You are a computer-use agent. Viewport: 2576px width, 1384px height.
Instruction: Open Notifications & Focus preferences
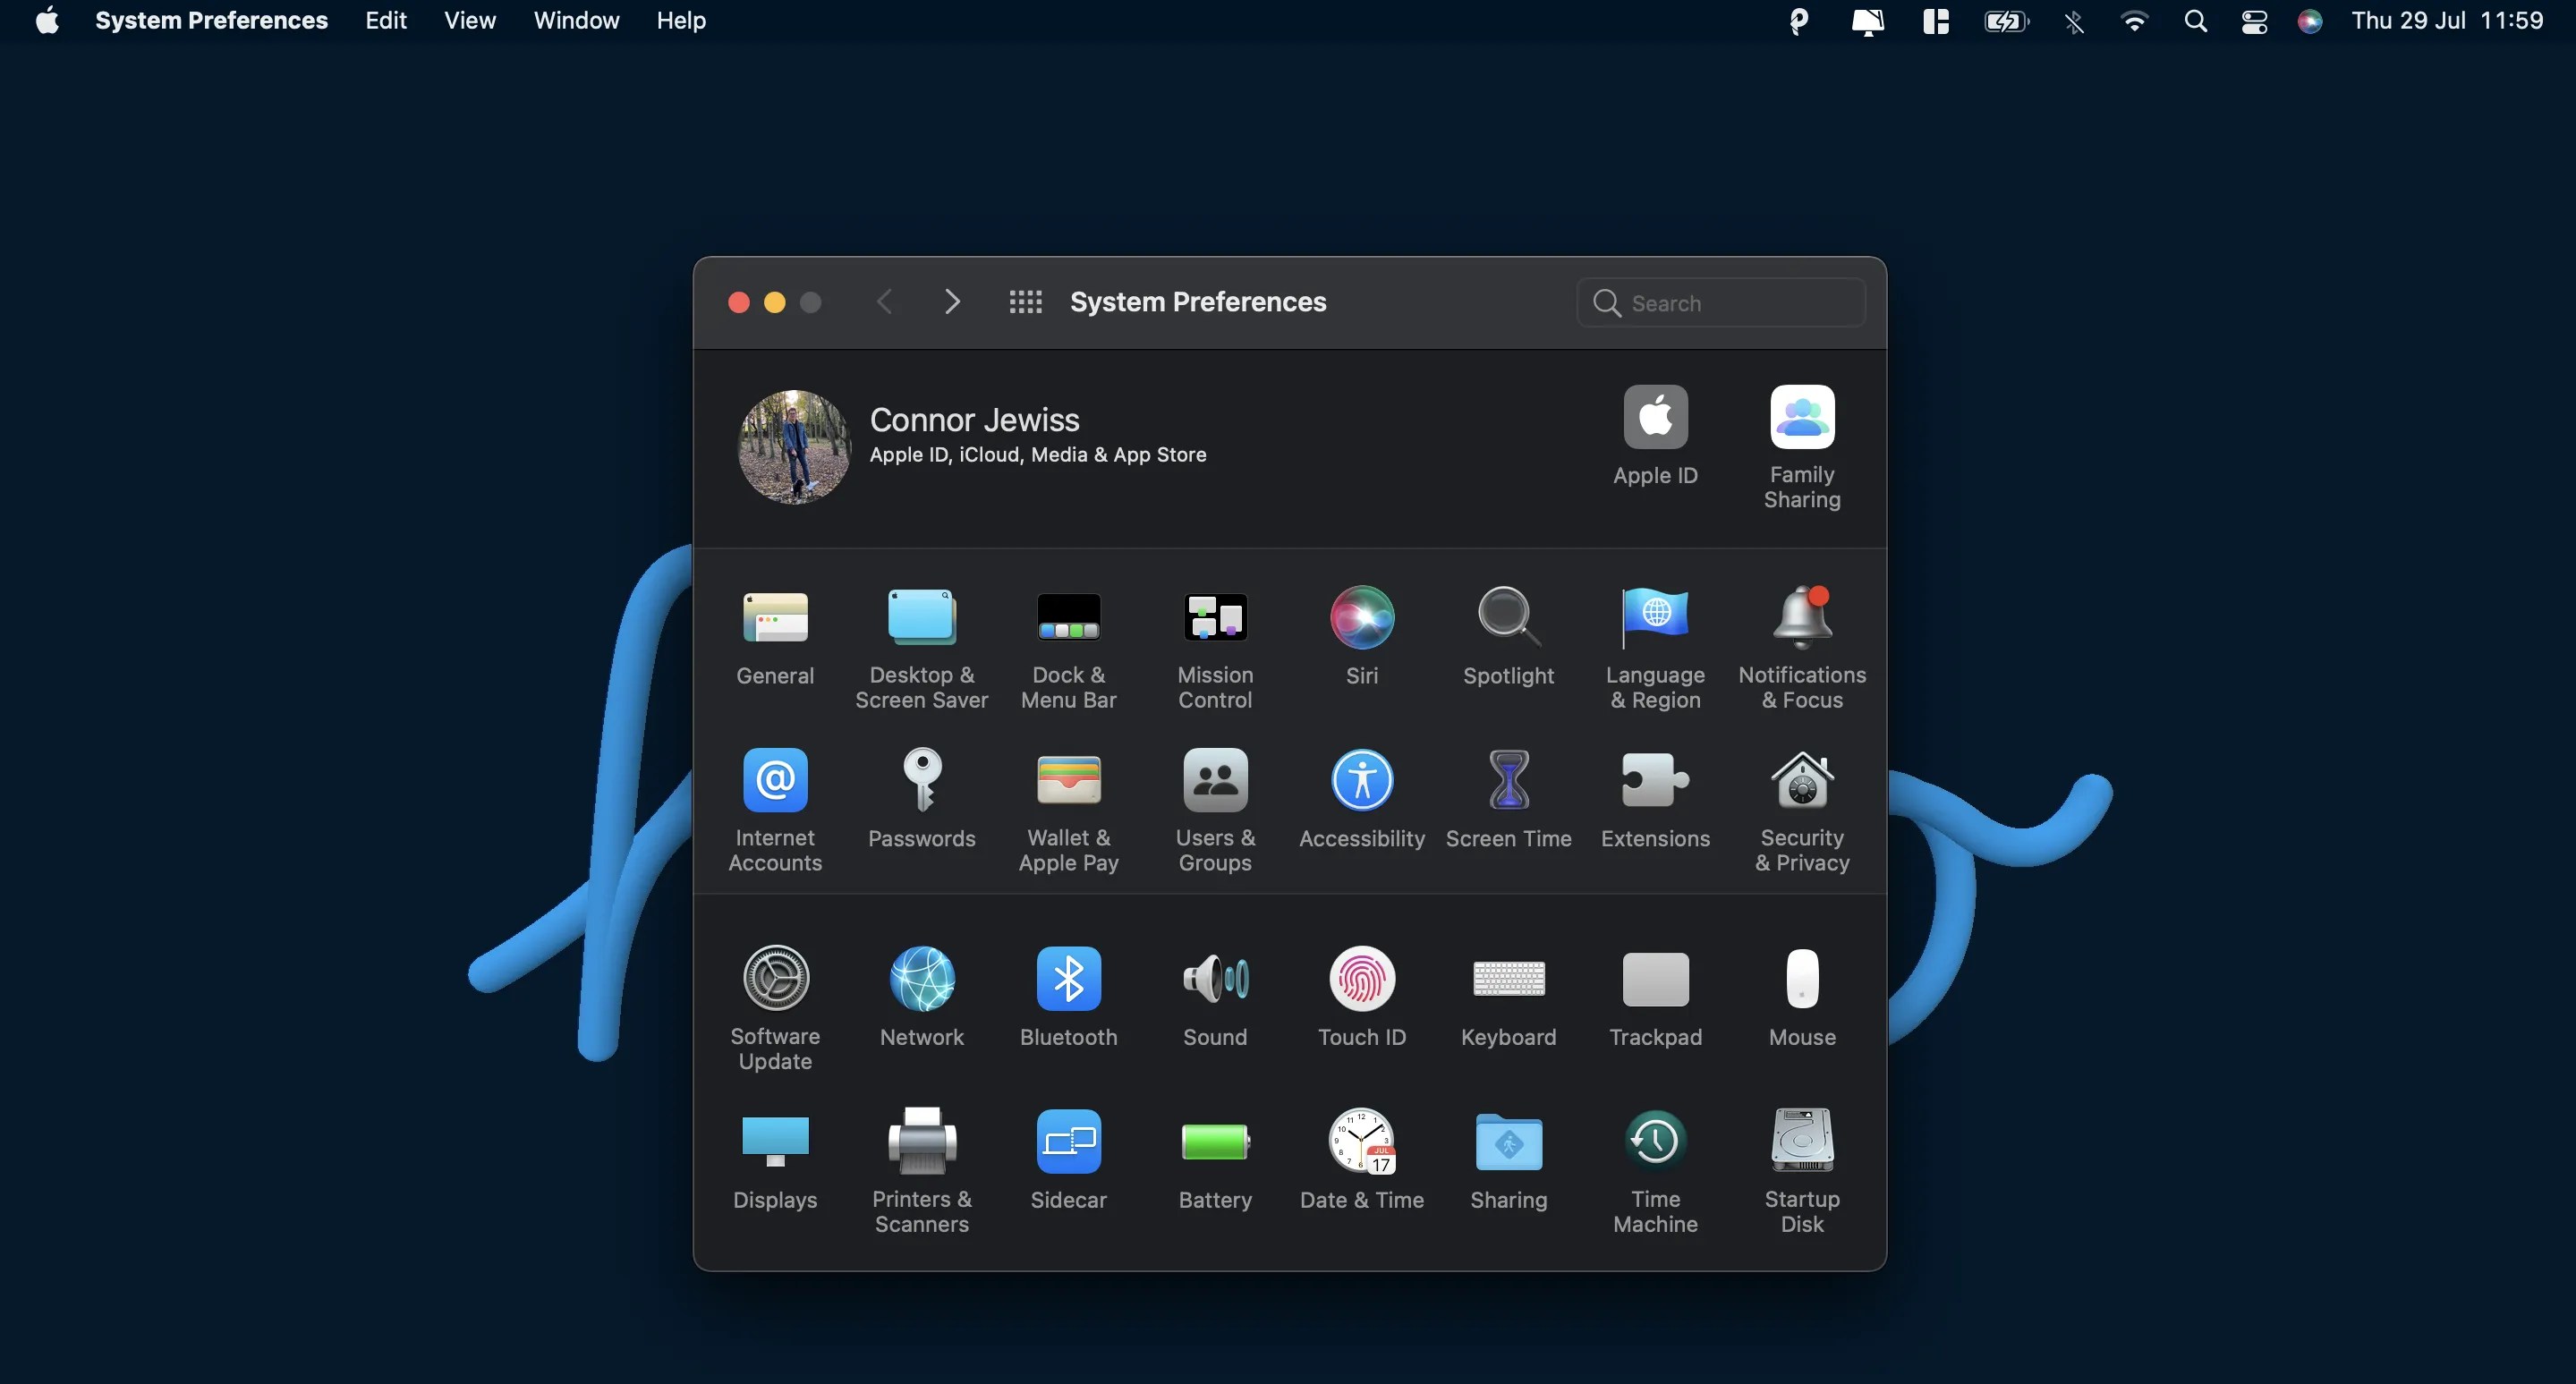[1802, 647]
